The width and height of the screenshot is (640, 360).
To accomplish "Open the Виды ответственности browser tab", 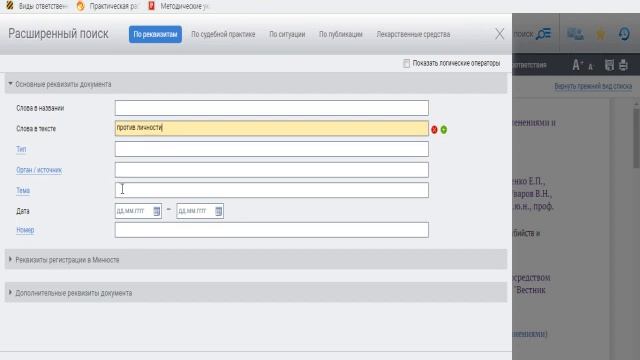I will (37, 6).
